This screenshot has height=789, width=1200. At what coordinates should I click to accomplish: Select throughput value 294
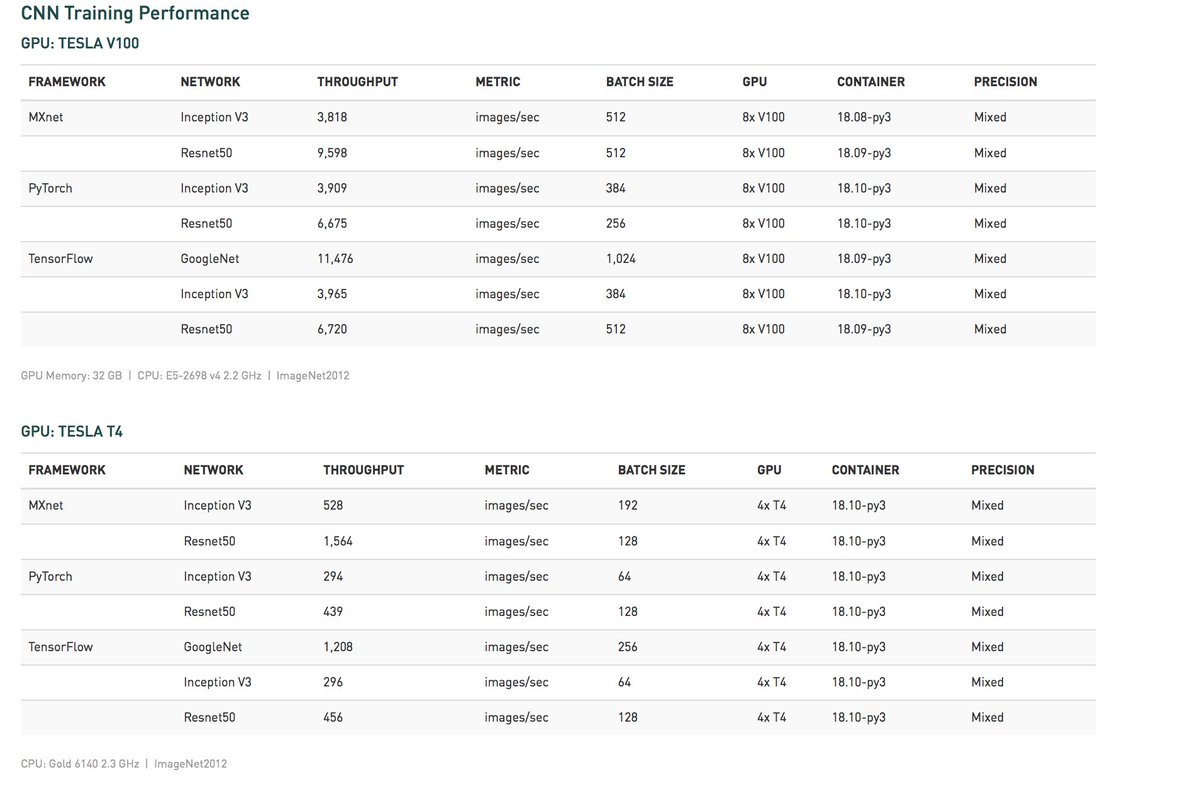coord(333,576)
